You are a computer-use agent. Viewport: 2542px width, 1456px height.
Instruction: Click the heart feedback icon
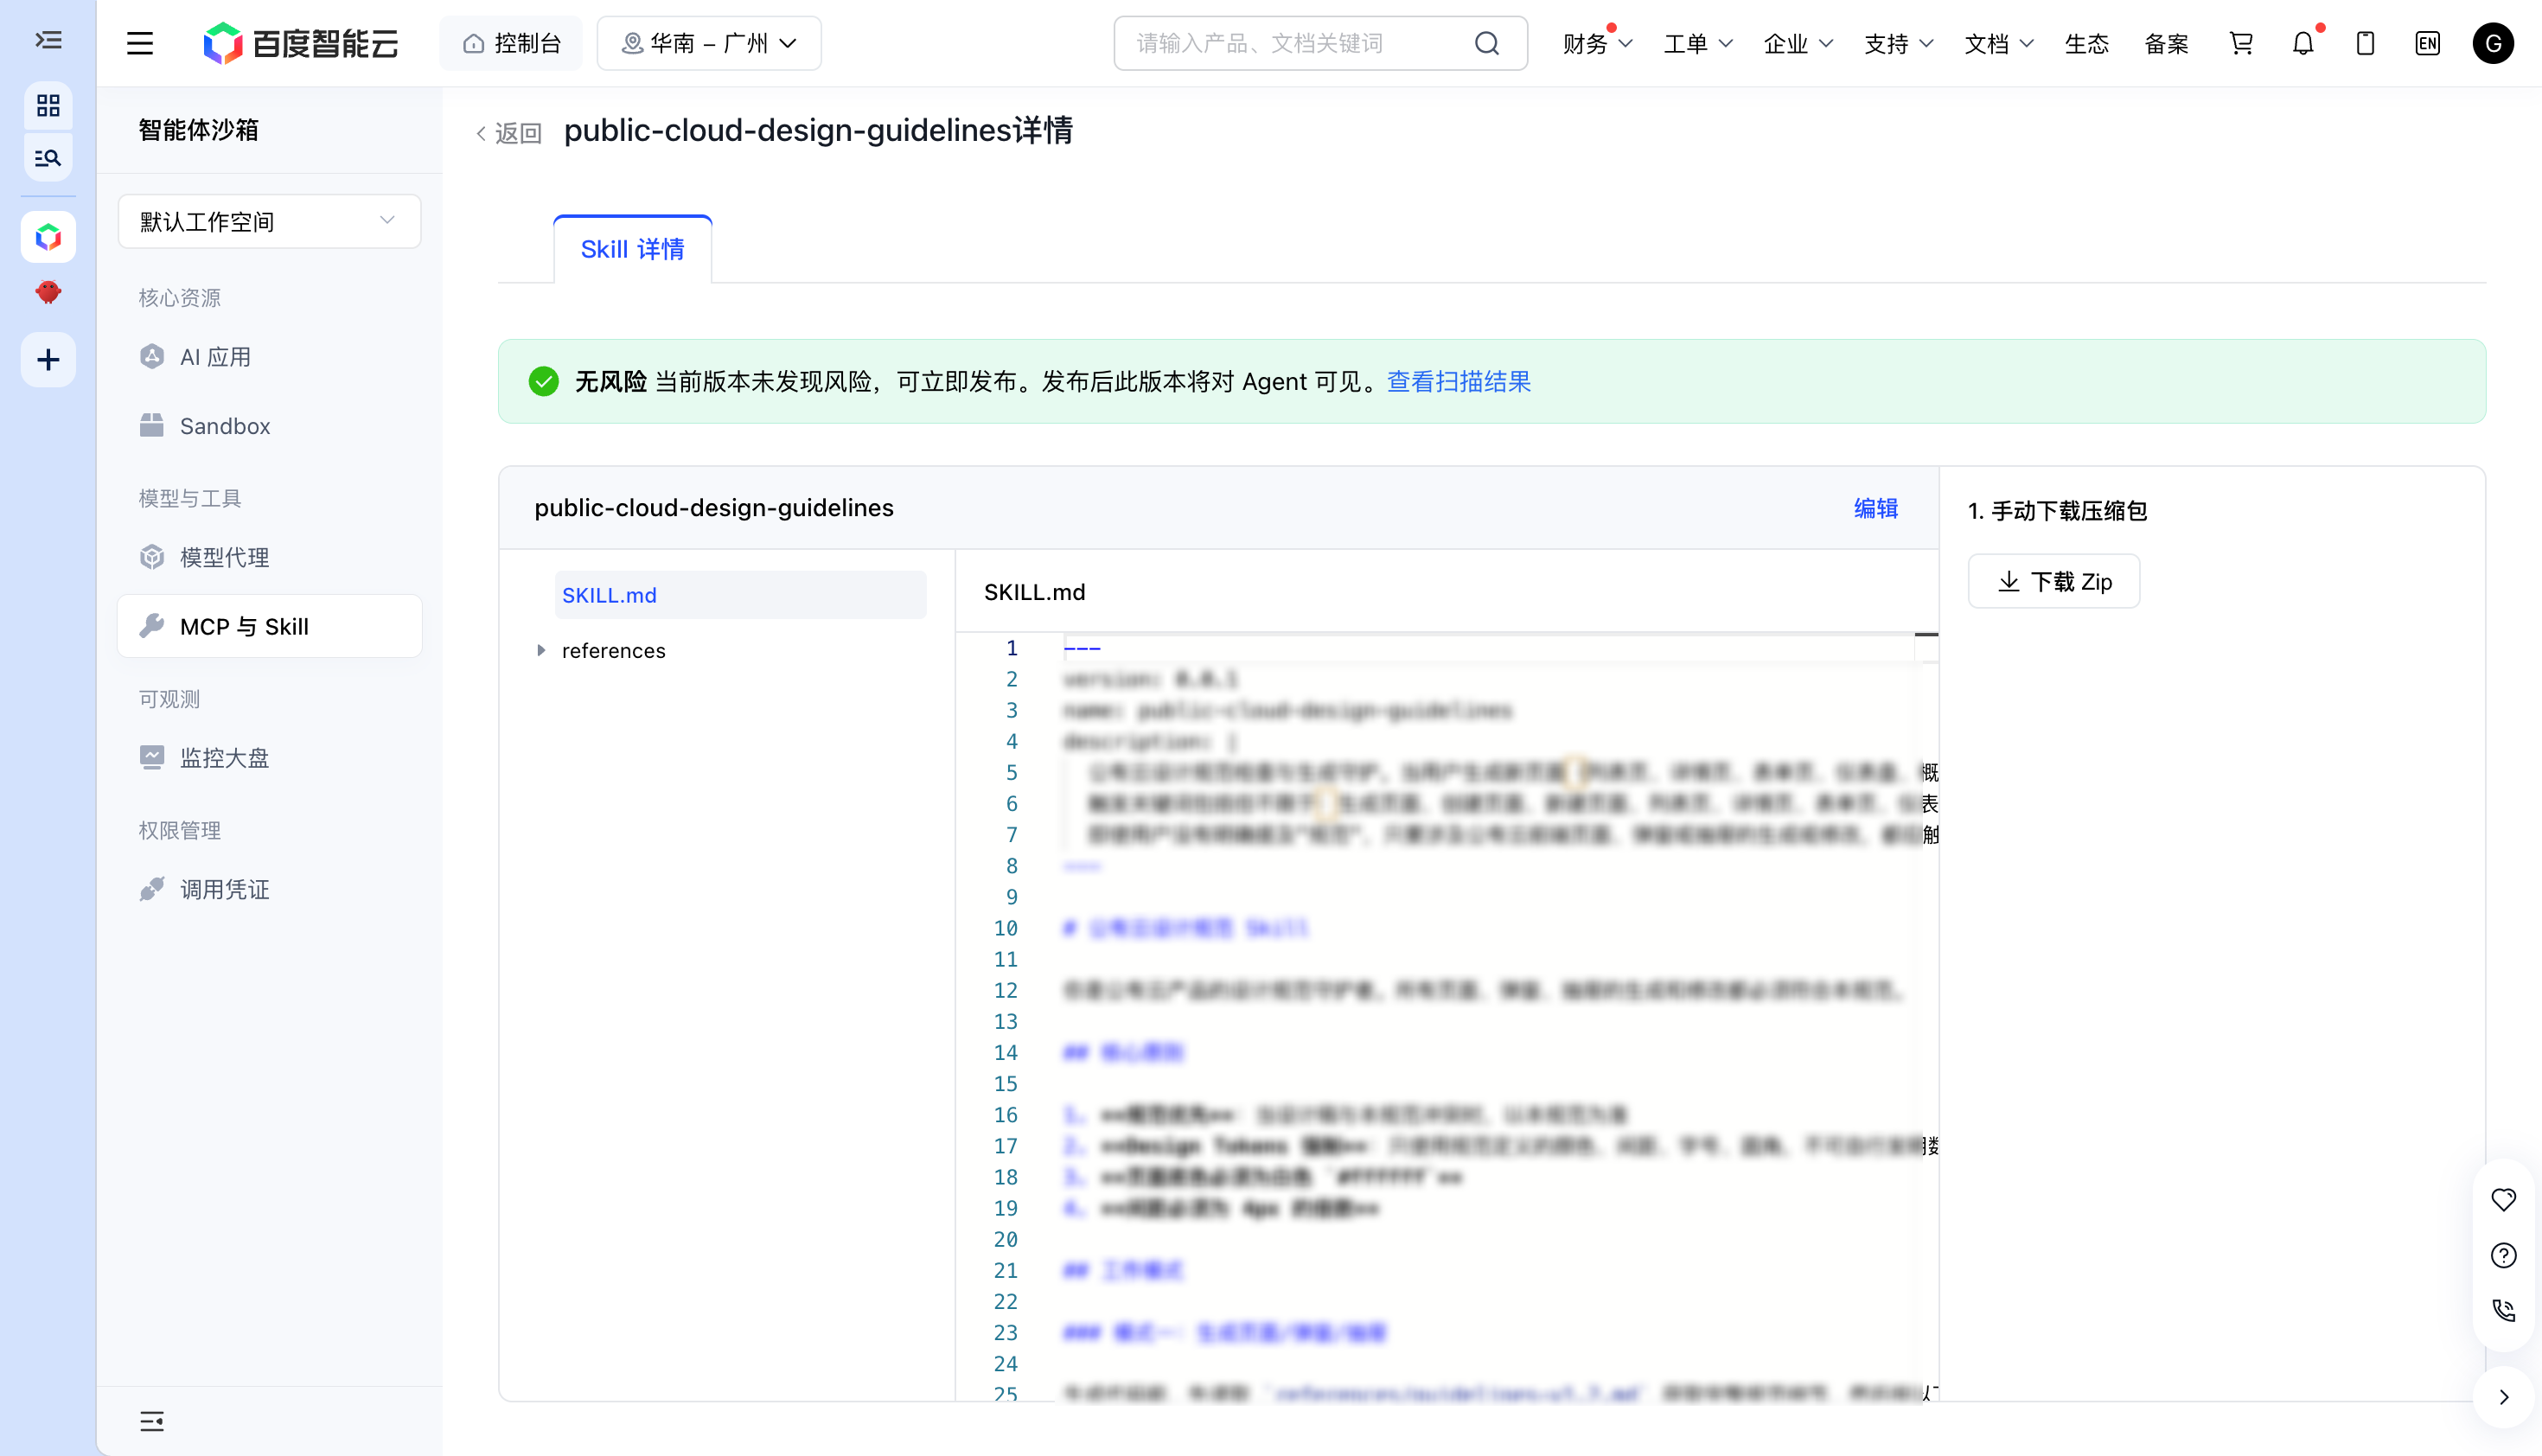(x=2503, y=1199)
